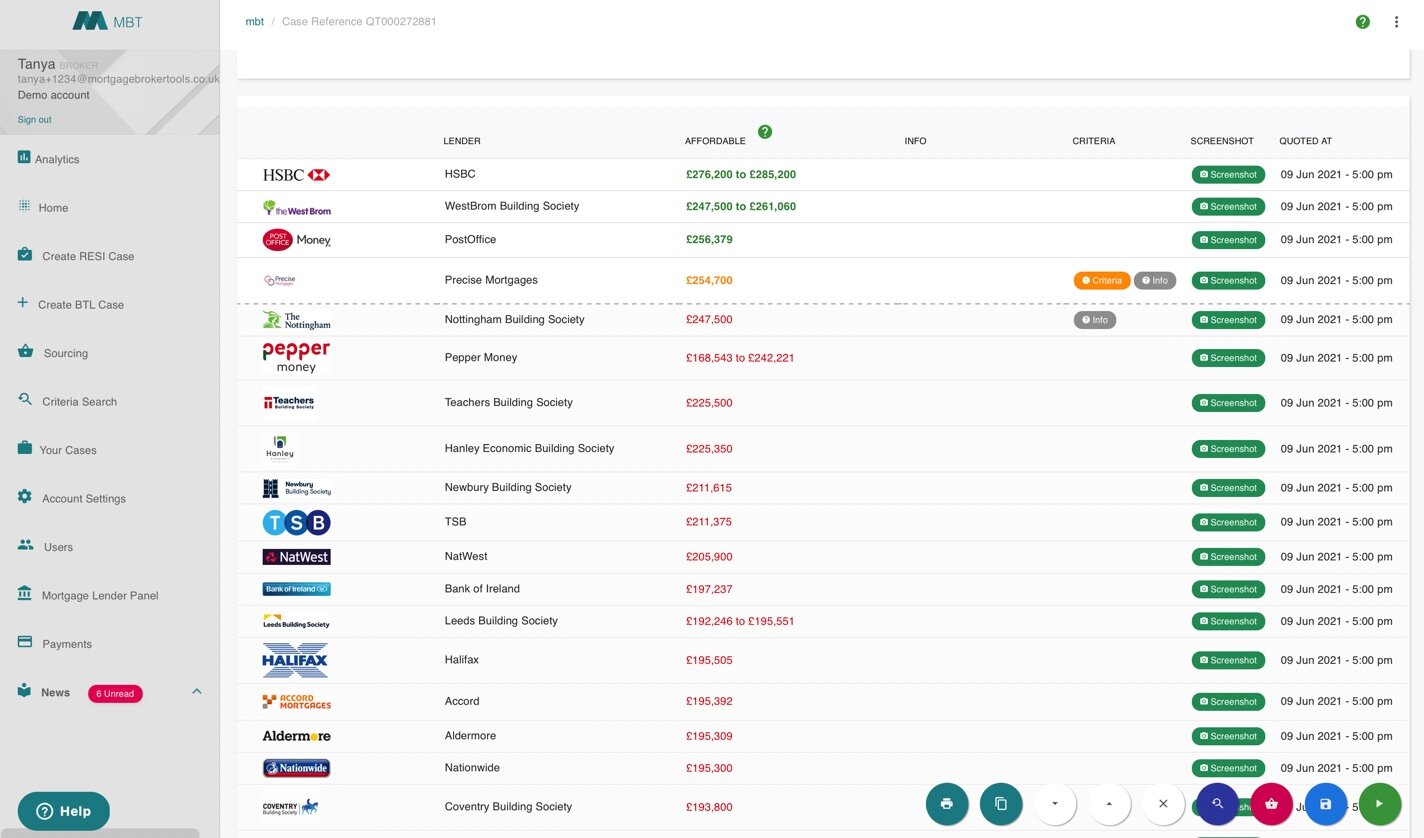Click the £254,700 Precise Mortgages amount
1424x838 pixels.
[x=709, y=280]
